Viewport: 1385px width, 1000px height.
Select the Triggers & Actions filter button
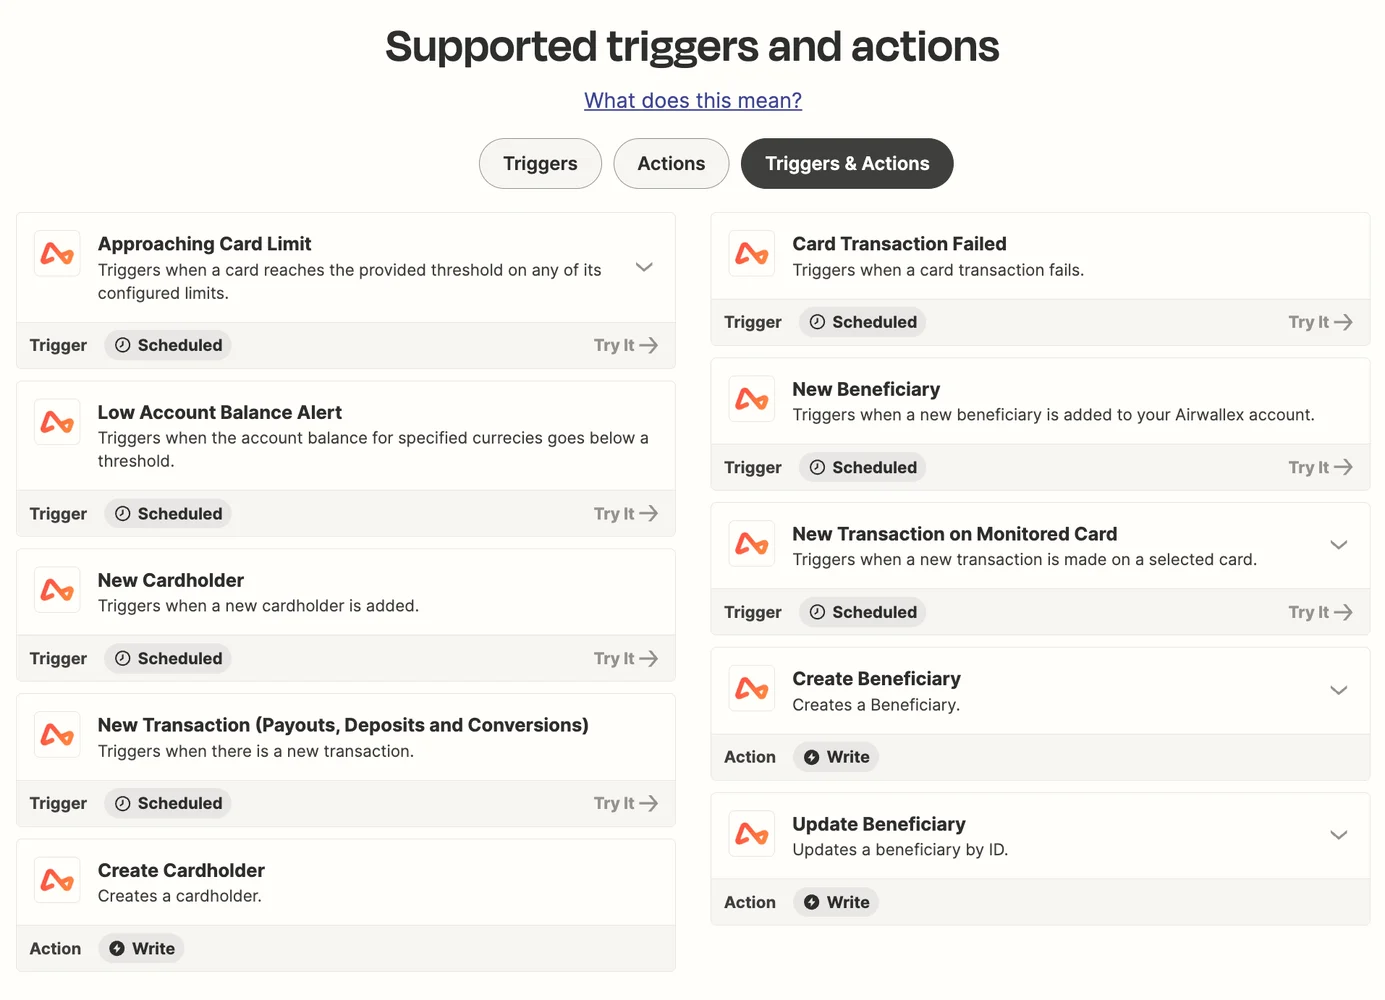(x=846, y=163)
